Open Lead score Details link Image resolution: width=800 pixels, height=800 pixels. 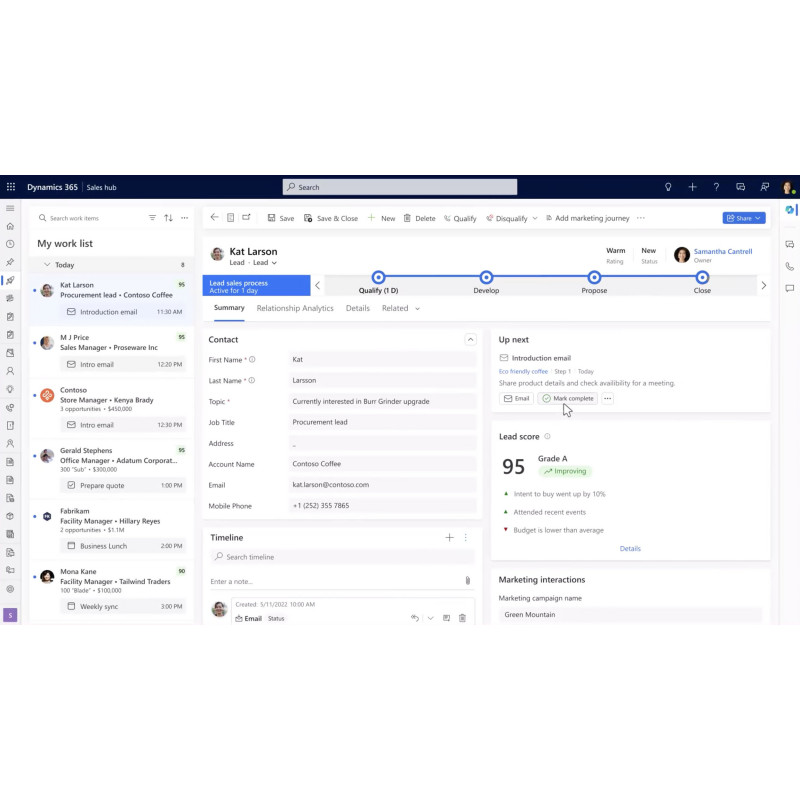pyautogui.click(x=630, y=548)
